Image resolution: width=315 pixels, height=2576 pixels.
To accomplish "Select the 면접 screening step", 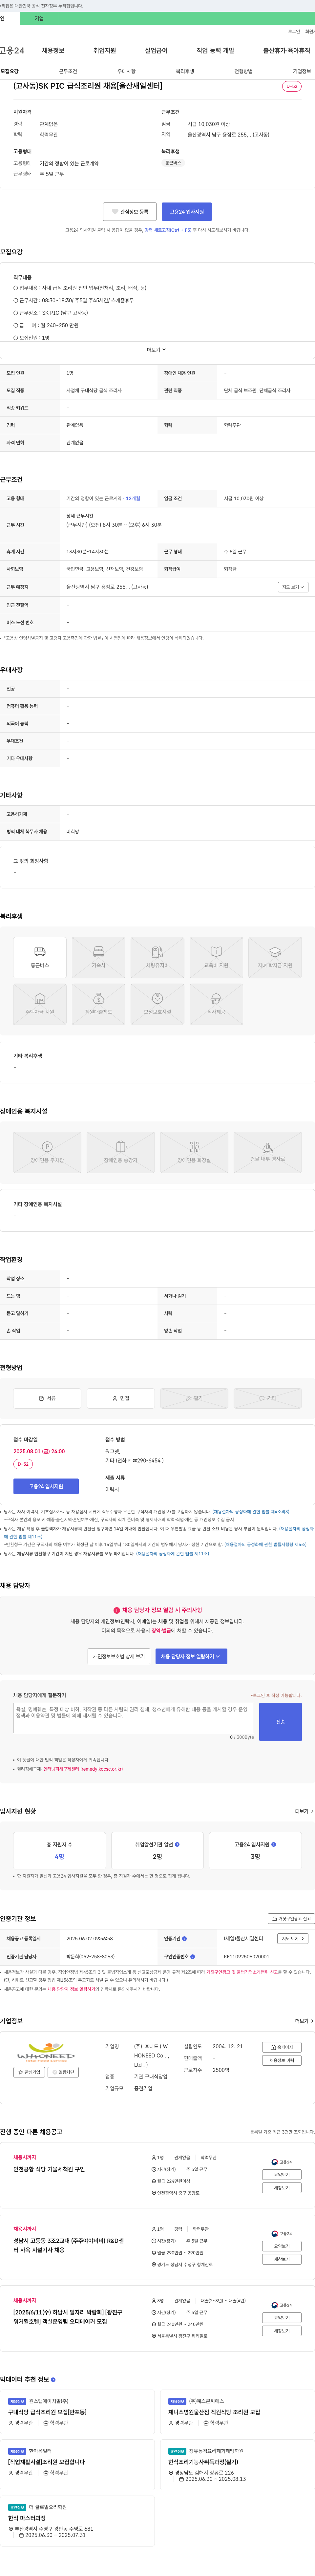I will [x=121, y=1398].
